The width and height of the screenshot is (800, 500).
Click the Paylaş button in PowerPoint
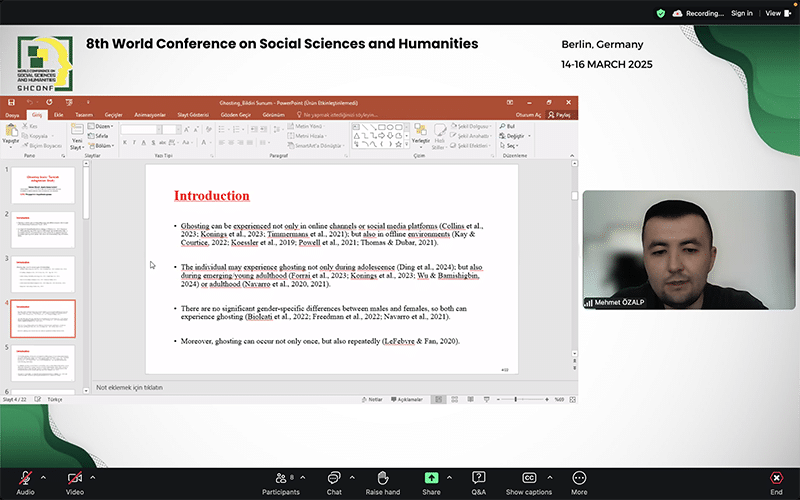[562, 116]
